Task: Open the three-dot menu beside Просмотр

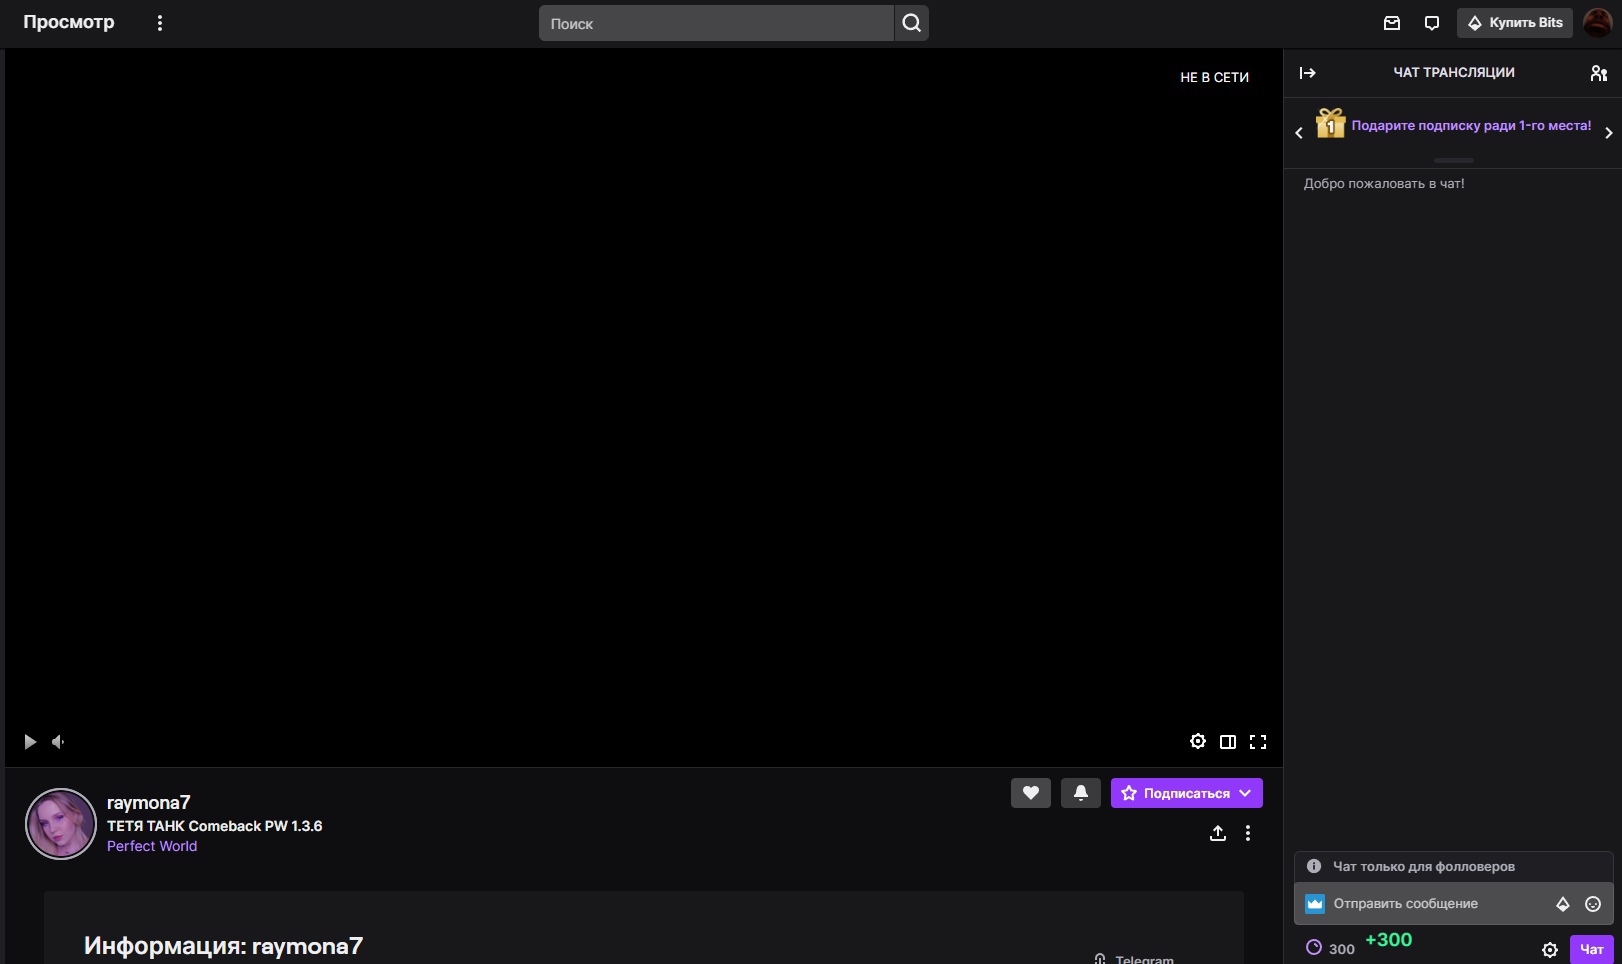Action: tap(160, 23)
